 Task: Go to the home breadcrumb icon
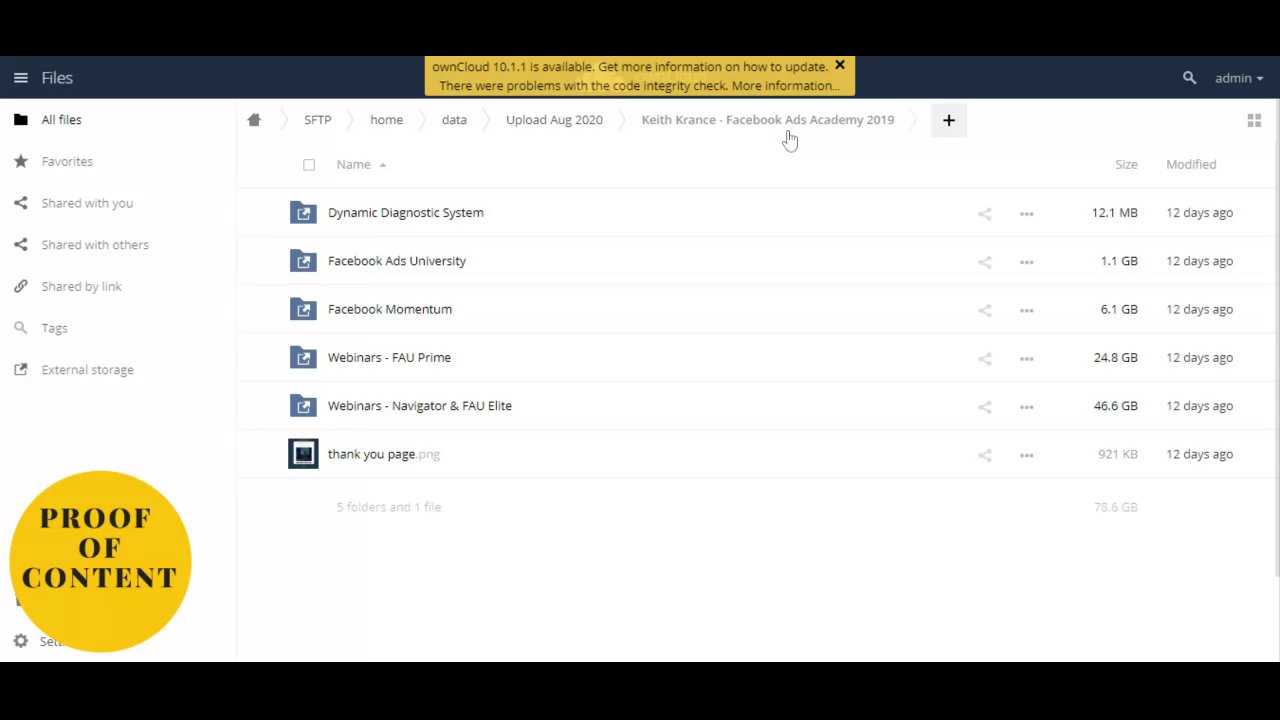(254, 120)
